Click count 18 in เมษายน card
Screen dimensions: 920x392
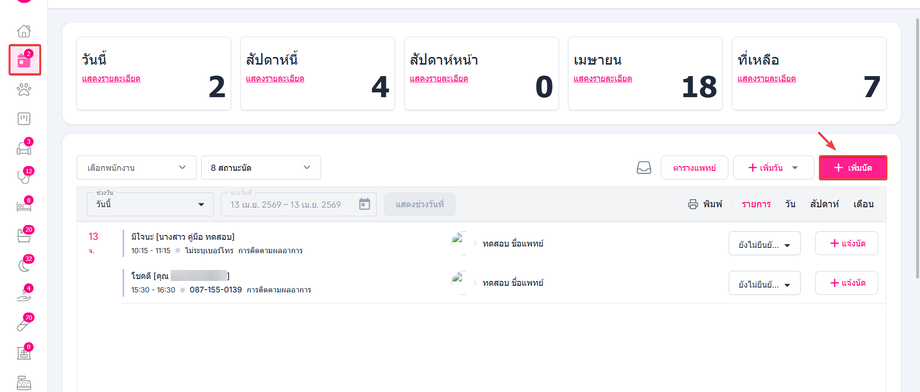[x=699, y=88]
